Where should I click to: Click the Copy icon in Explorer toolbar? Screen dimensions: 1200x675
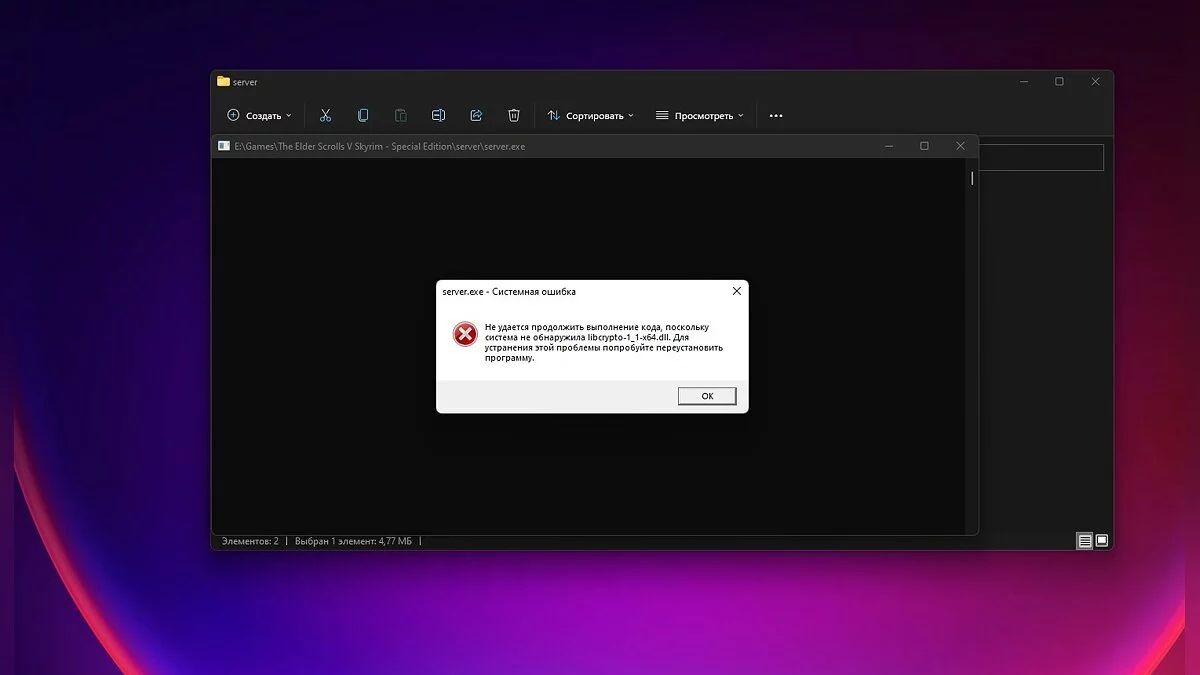[x=363, y=116]
